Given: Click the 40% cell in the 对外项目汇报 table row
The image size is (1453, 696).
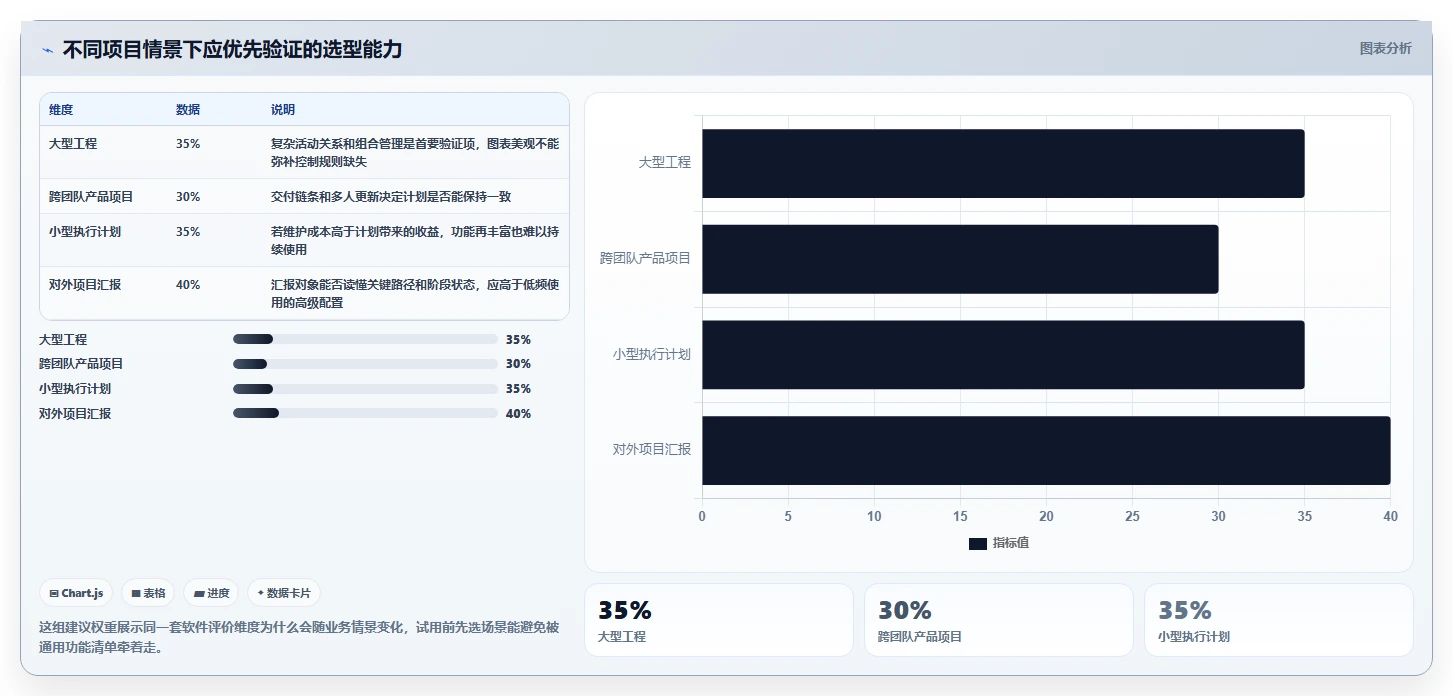Looking at the screenshot, I should (188, 285).
